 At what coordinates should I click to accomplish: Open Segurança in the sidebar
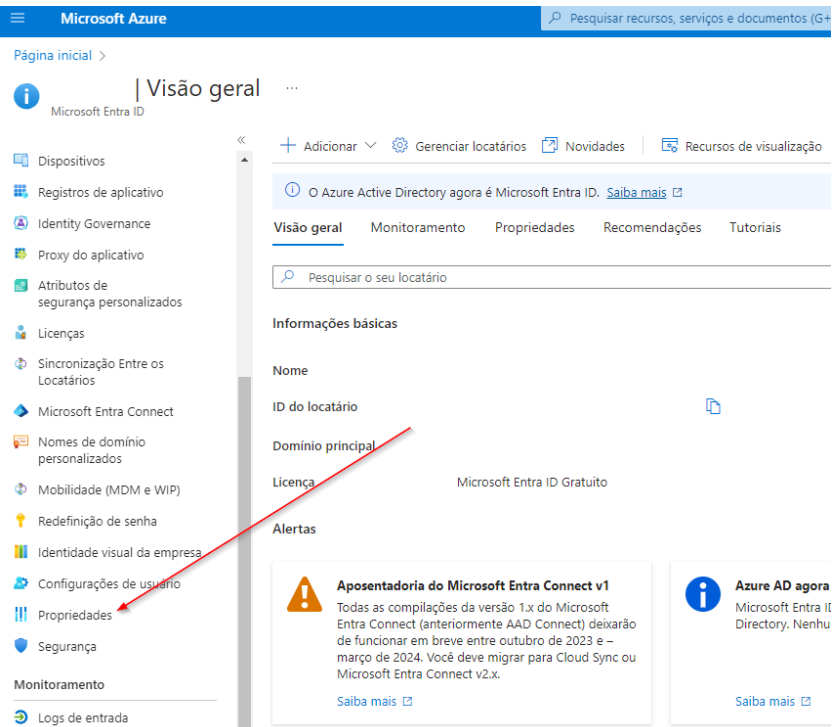(67, 646)
